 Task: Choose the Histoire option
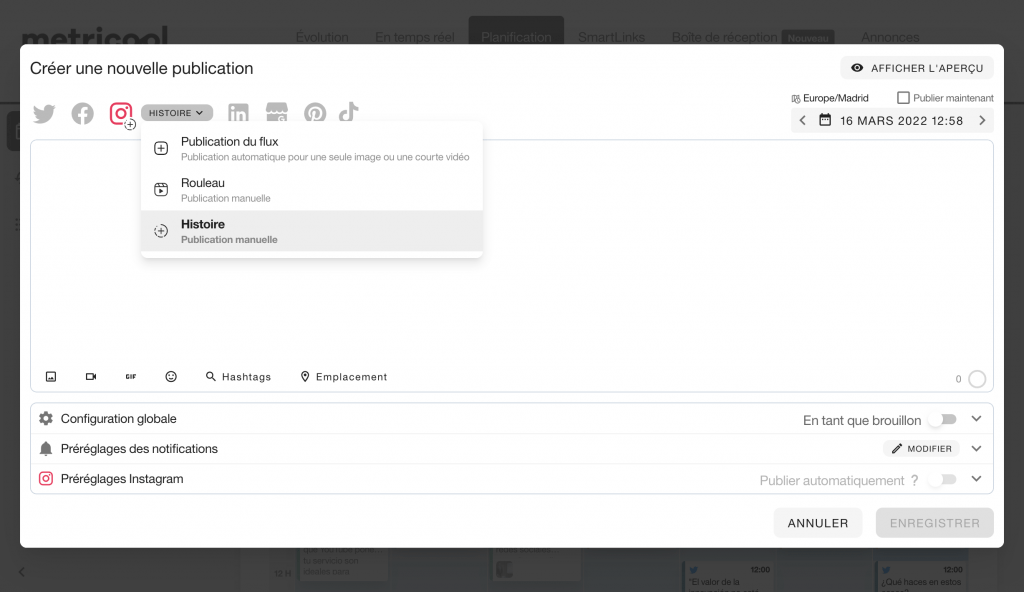click(312, 231)
